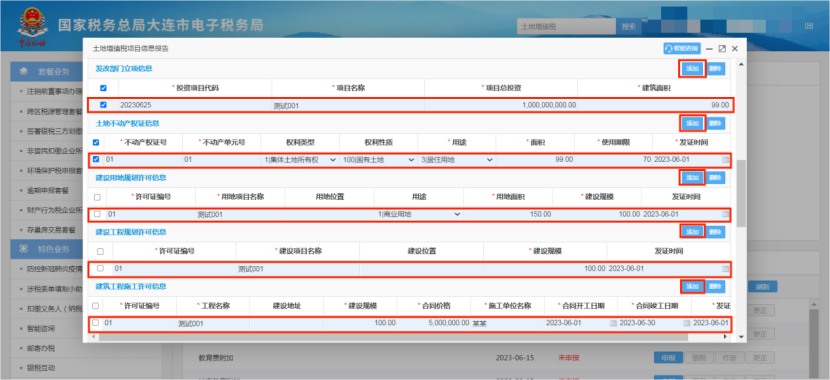Screen dimensions: 830x380
Task: Open the 智能咨询 assistant button
Action: coord(682,48)
